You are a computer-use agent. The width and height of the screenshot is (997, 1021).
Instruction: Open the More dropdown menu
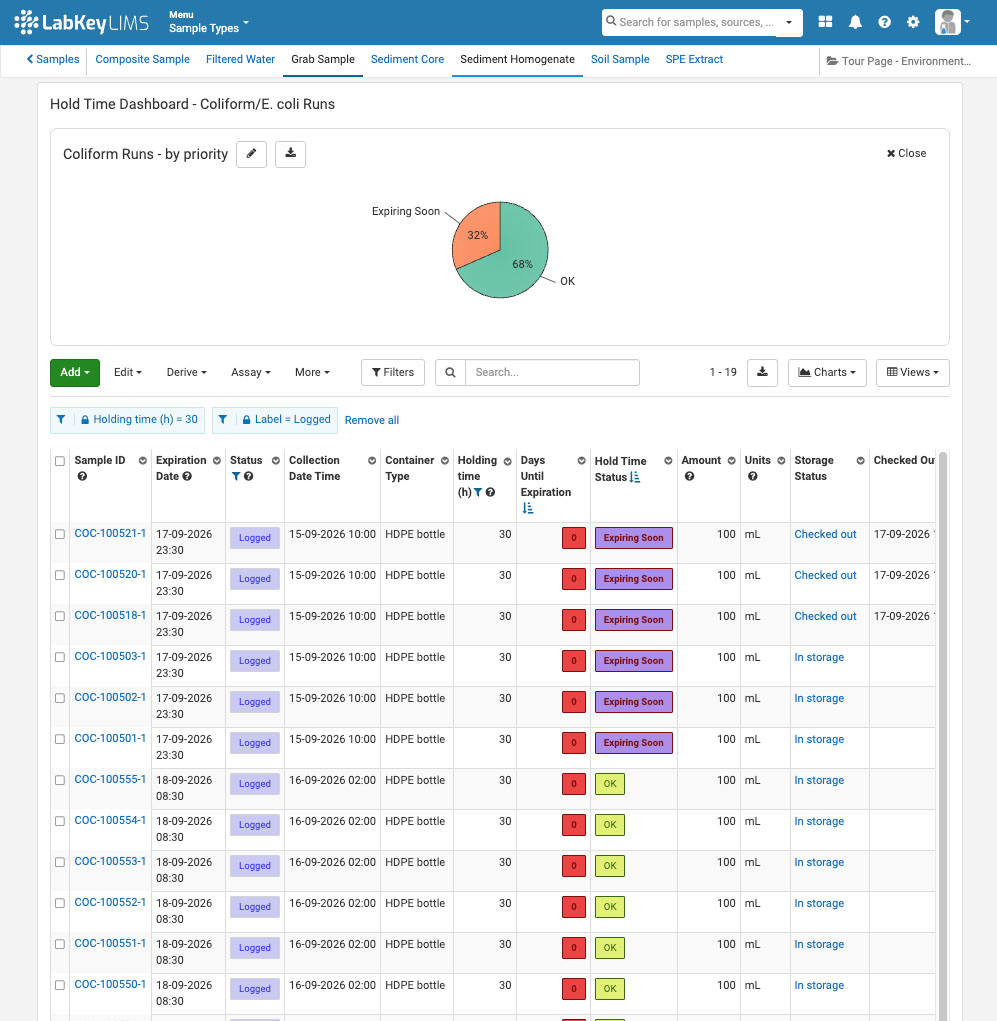(312, 372)
